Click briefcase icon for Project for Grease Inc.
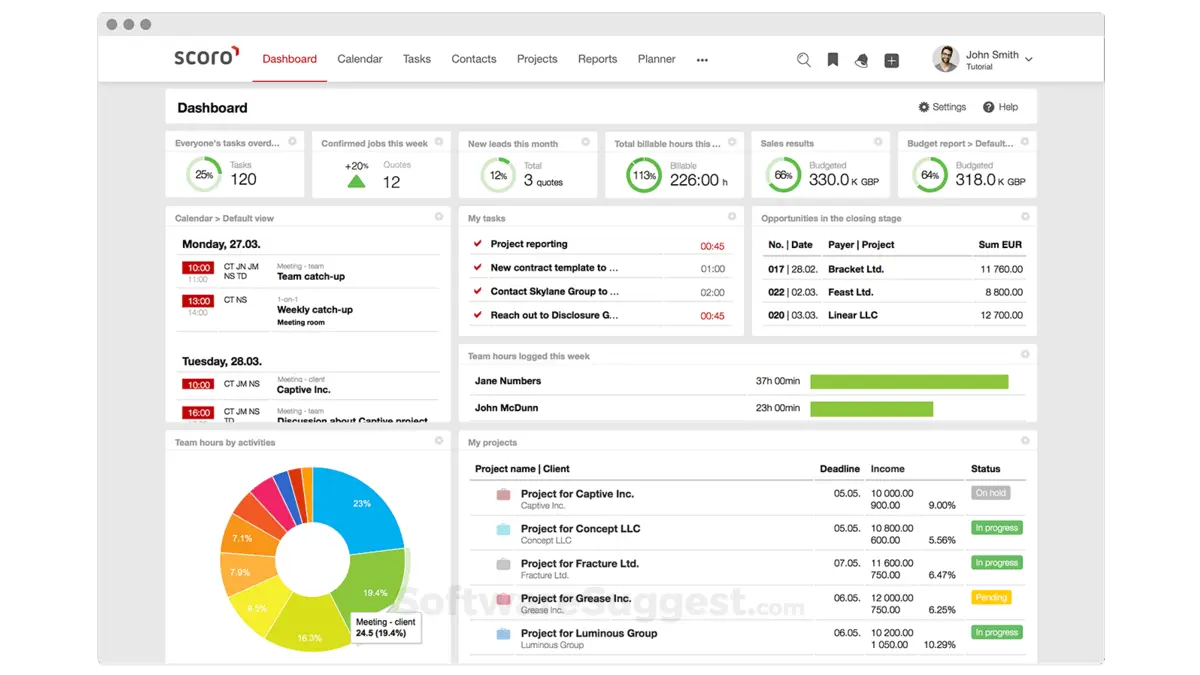The image size is (1200, 675). [x=504, y=599]
